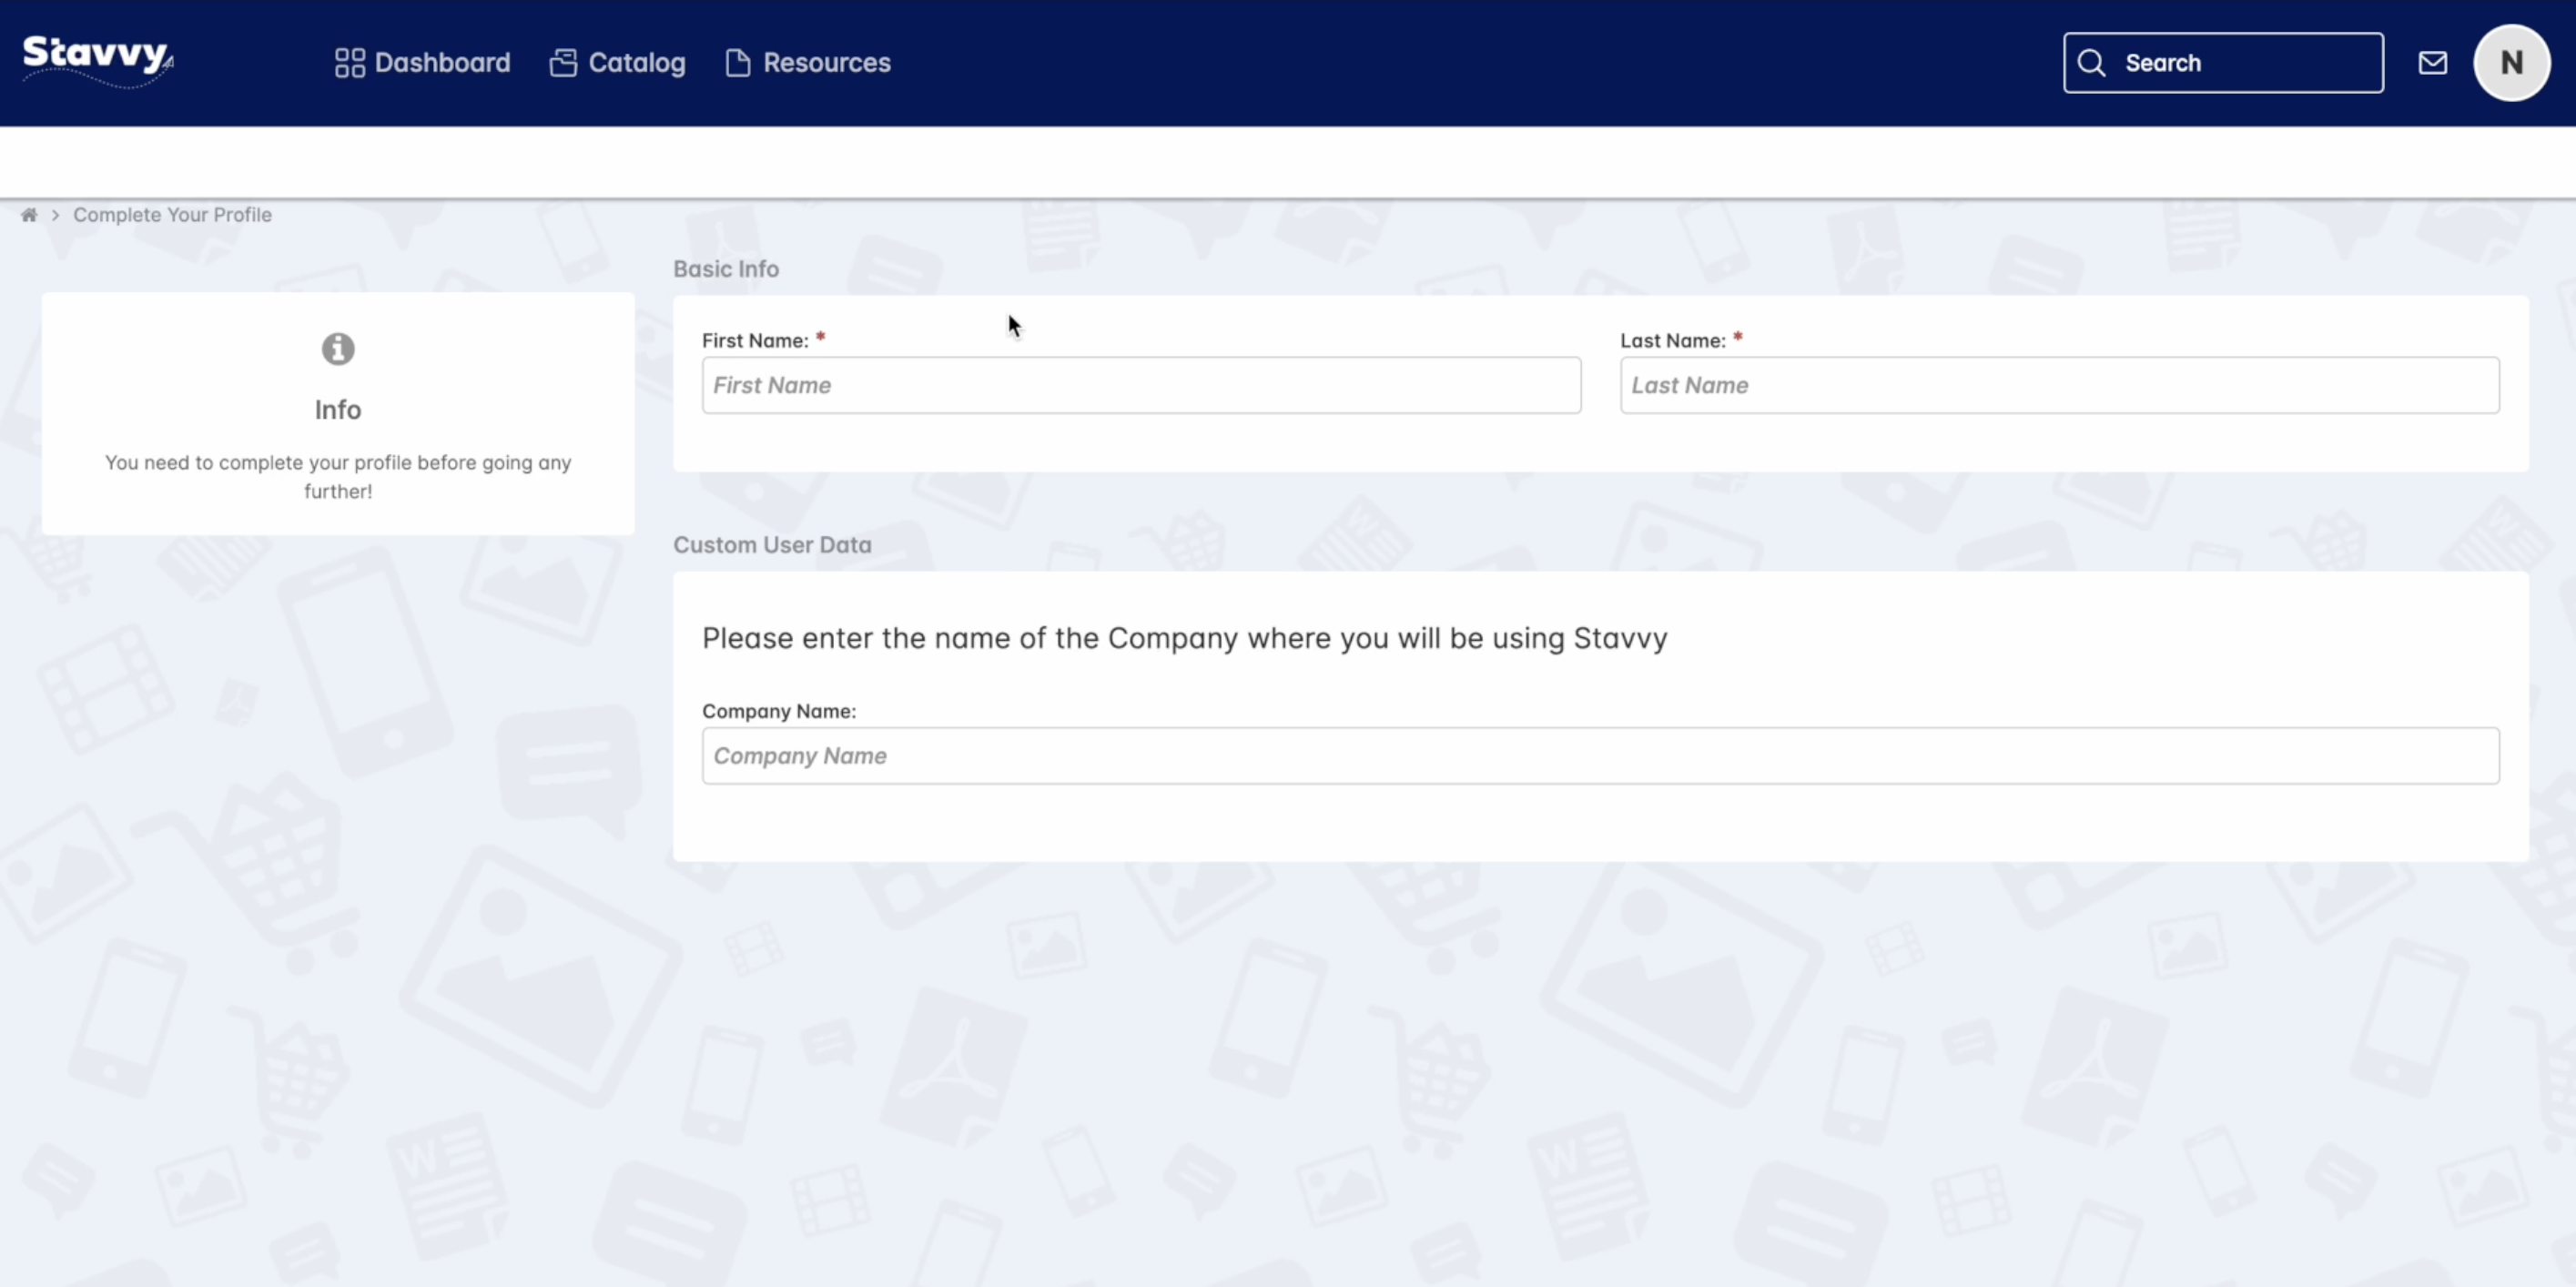Image resolution: width=2576 pixels, height=1287 pixels.
Task: Click into the First Name field
Action: (x=1141, y=385)
